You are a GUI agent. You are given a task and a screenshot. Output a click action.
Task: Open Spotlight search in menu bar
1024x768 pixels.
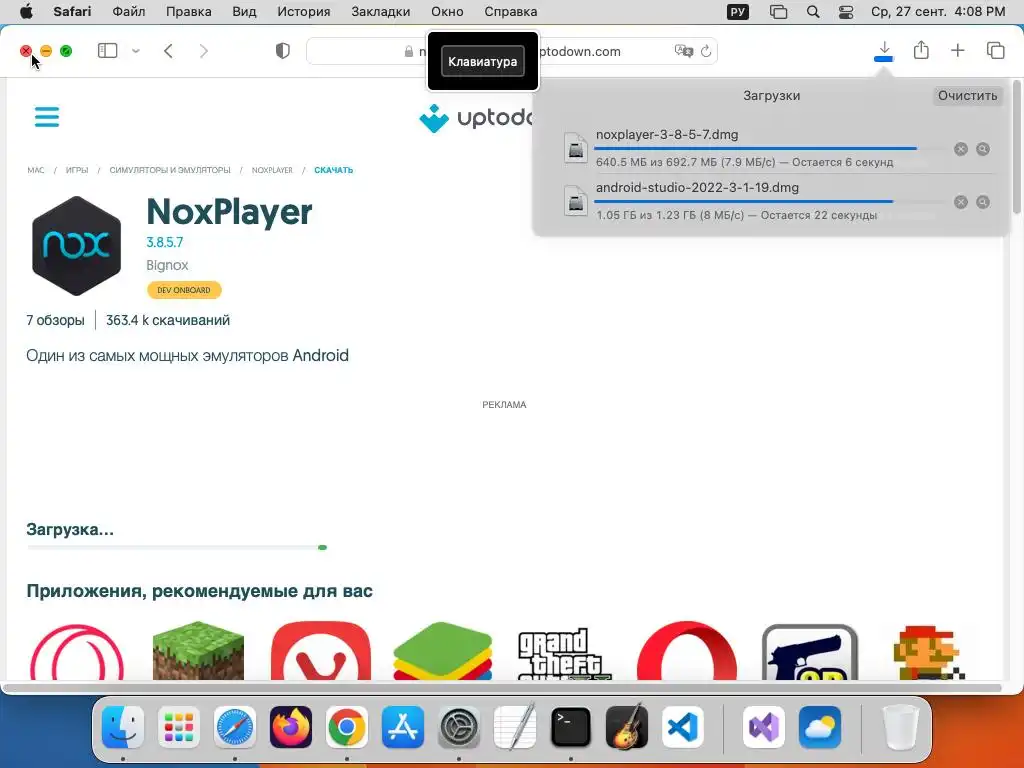pyautogui.click(x=813, y=12)
